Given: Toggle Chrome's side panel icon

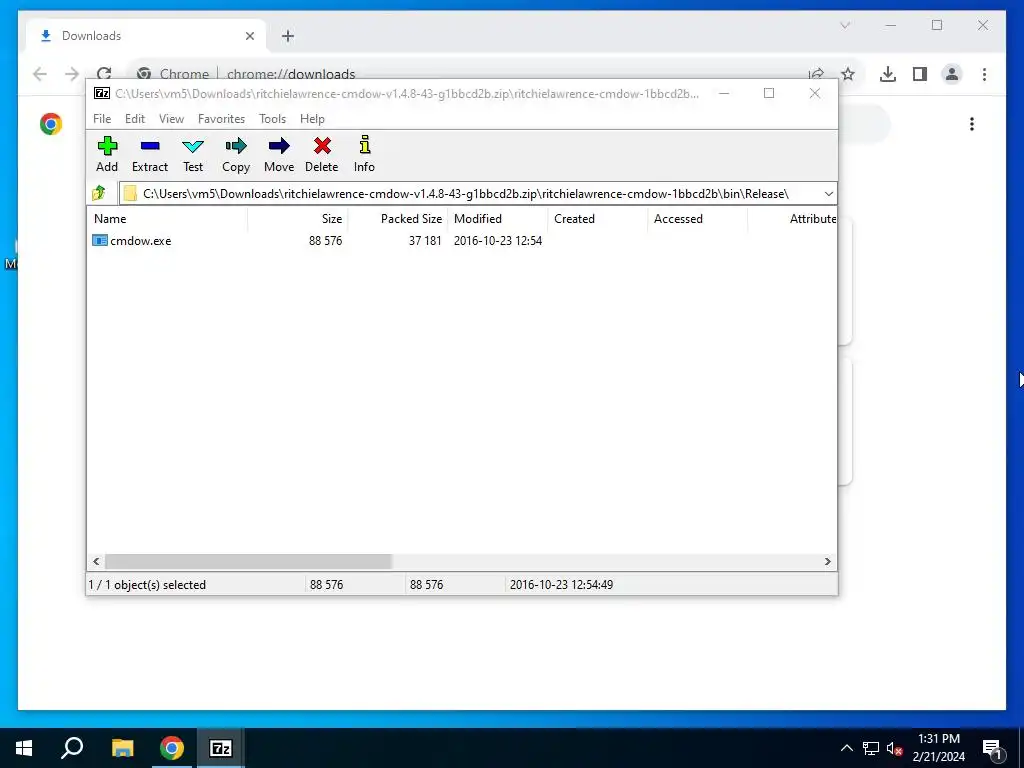Looking at the screenshot, I should pos(920,74).
